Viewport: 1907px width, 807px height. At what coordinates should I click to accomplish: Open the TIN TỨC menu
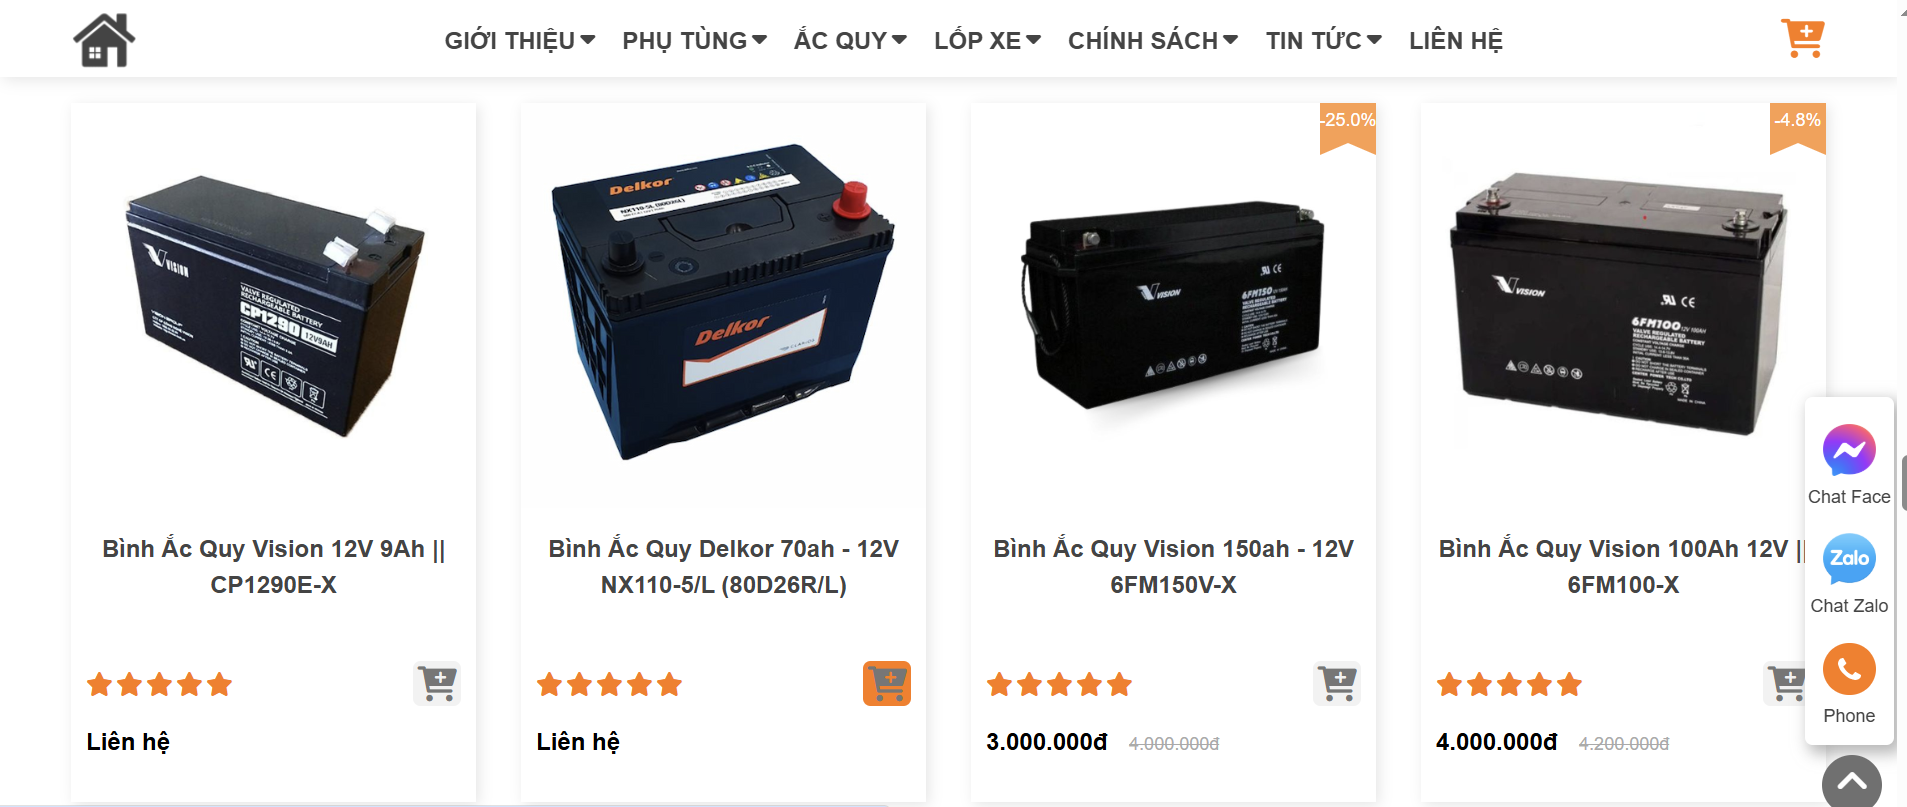[1324, 41]
